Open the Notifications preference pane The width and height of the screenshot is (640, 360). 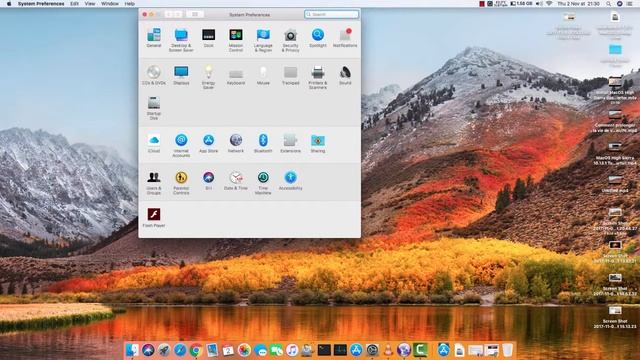point(345,38)
